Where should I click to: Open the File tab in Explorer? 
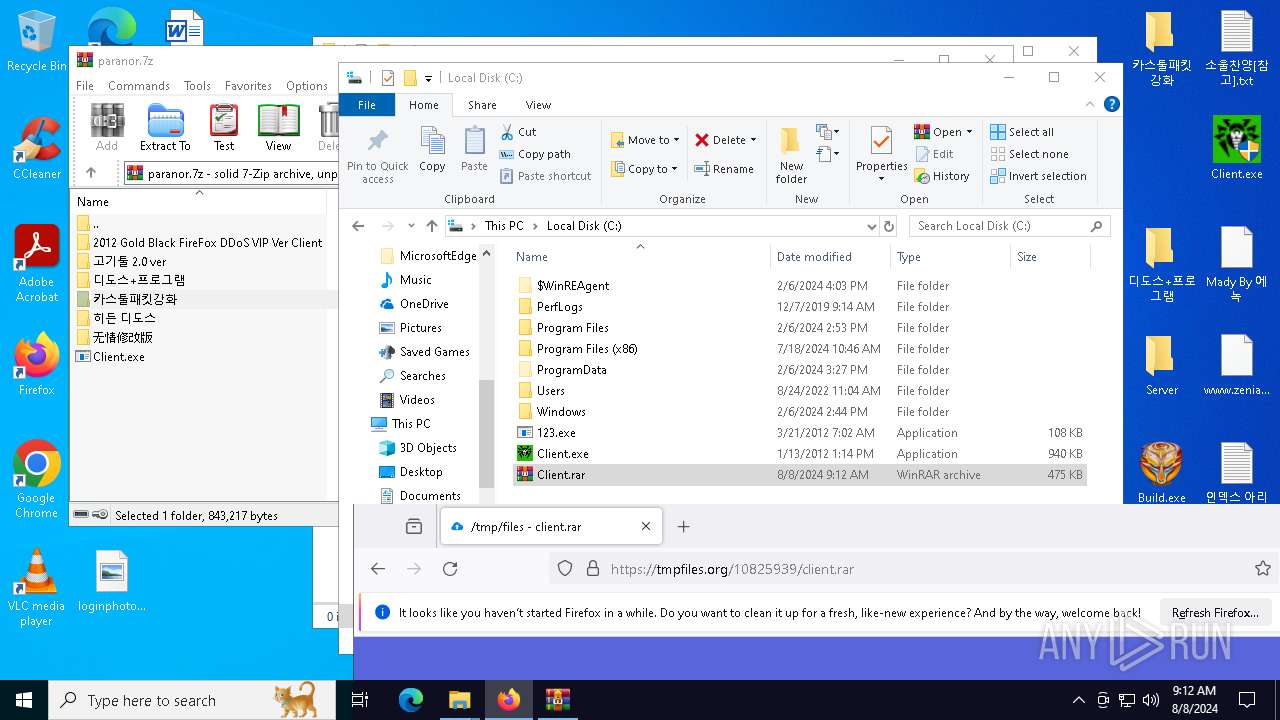(367, 105)
